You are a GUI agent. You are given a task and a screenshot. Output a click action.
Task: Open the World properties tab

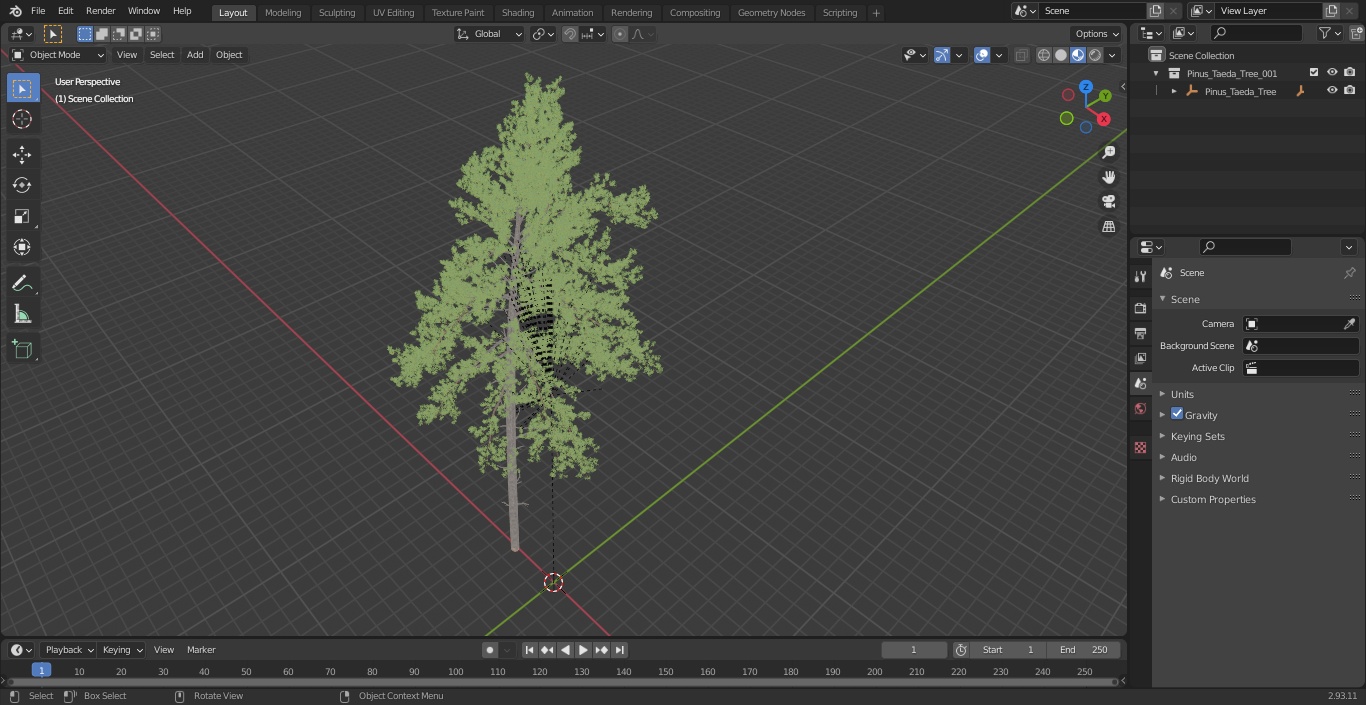pos(1140,409)
